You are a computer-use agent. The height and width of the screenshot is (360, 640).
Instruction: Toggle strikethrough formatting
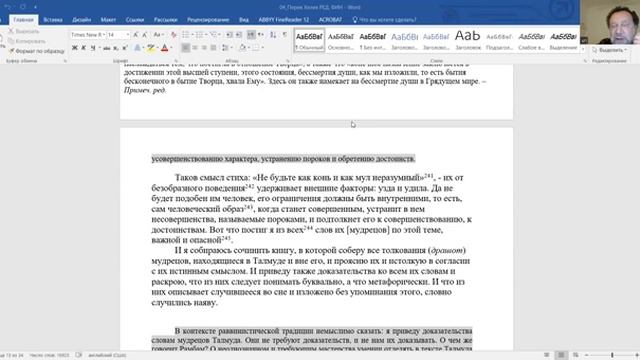click(x=107, y=48)
